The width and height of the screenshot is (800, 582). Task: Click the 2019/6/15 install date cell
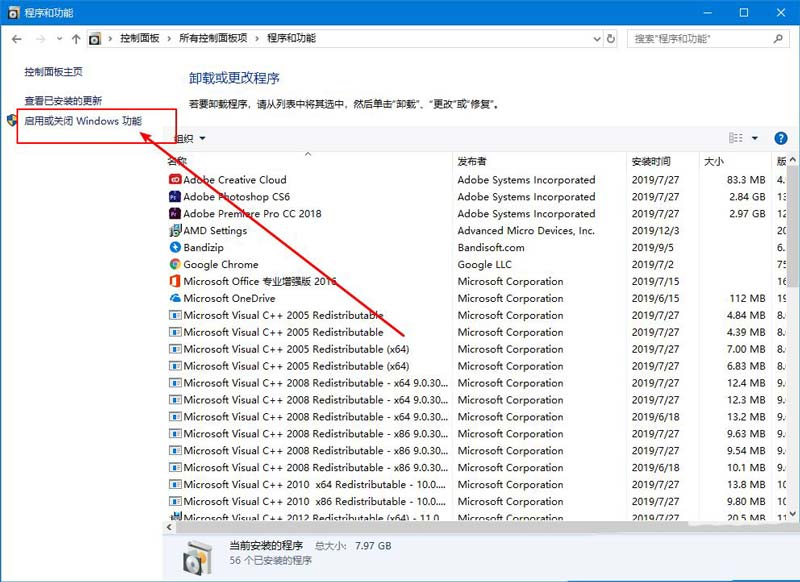tap(655, 298)
